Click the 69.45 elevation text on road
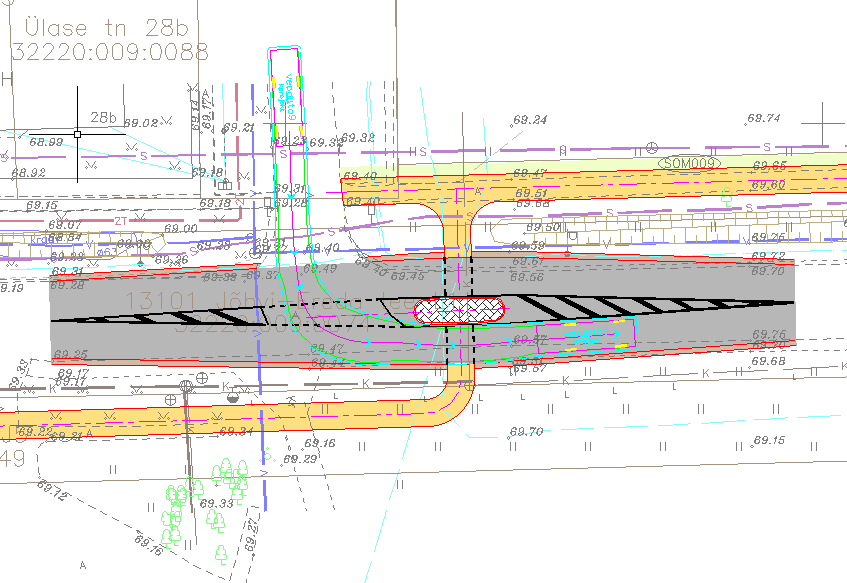 point(407,276)
